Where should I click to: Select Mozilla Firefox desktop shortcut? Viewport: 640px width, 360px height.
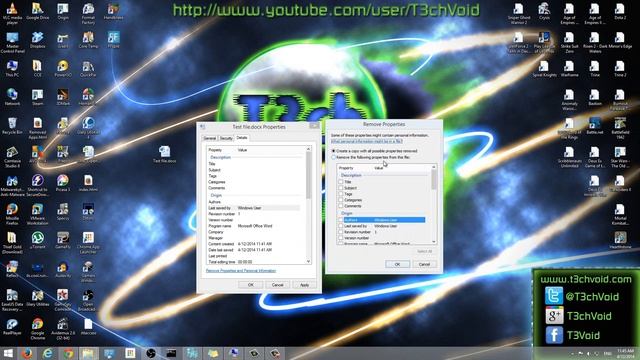click(12, 214)
